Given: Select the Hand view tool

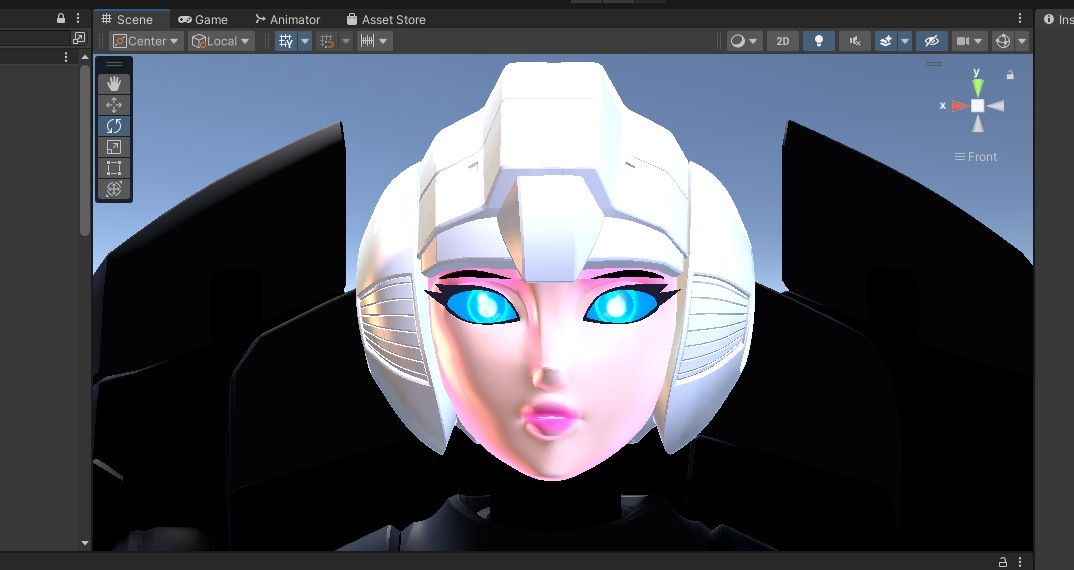Looking at the screenshot, I should pyautogui.click(x=114, y=84).
